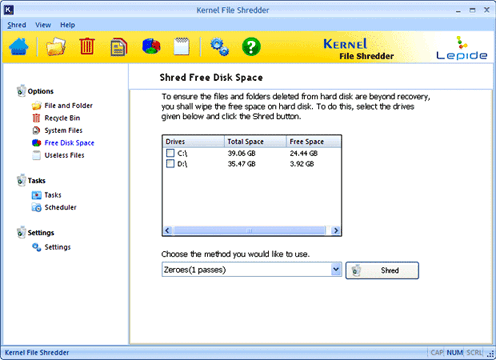Expand the shredding method dropdown arrow
This screenshot has width=496, height=360.
click(x=336, y=269)
